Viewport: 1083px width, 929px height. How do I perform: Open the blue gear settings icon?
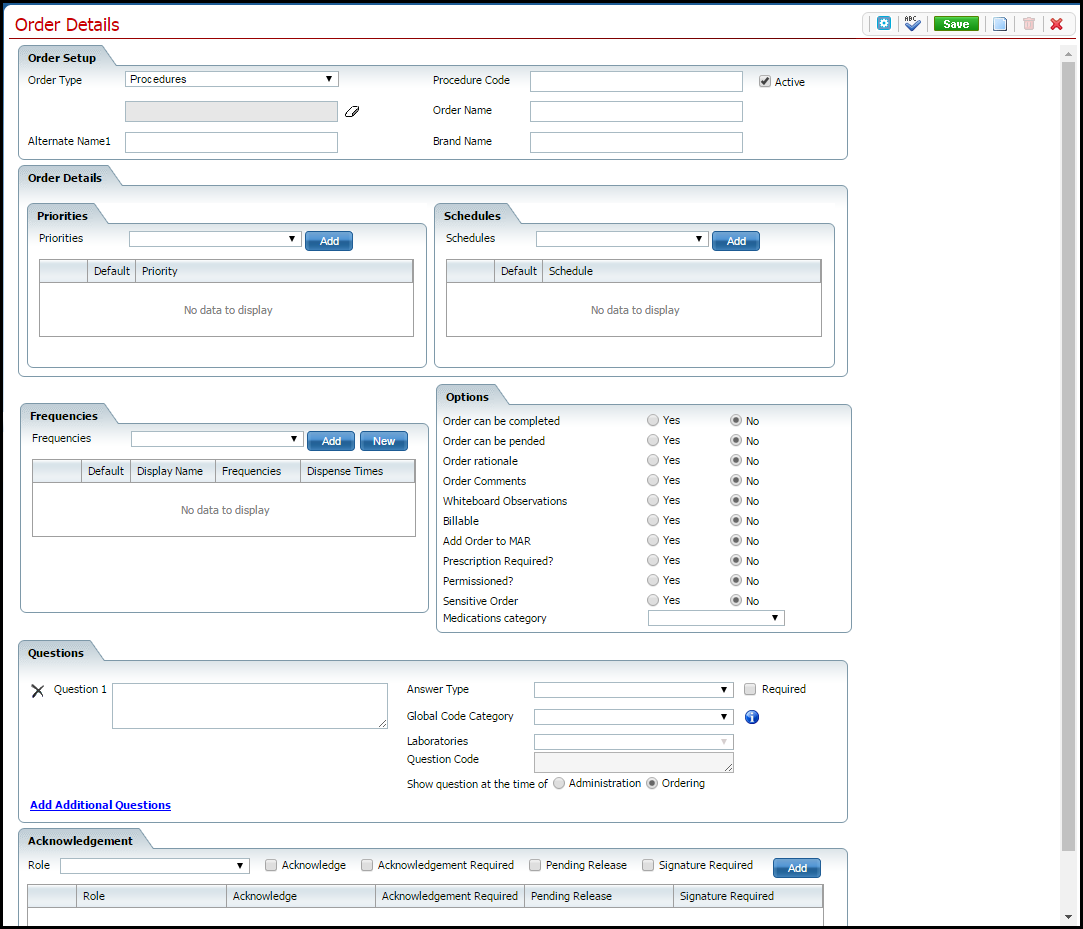click(x=883, y=23)
